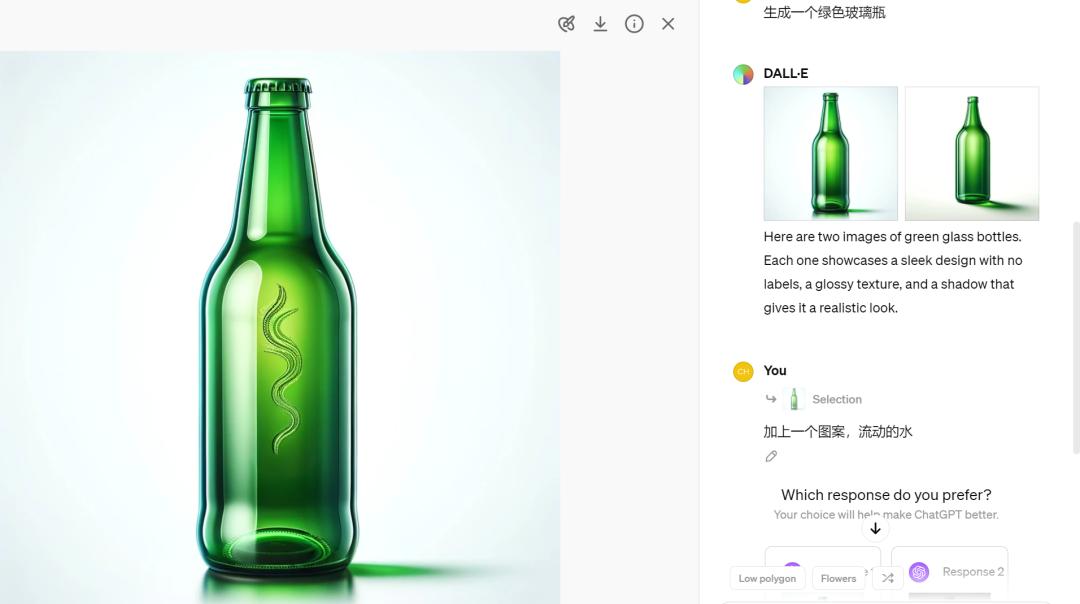Select the Response 2 option
The height and width of the screenshot is (604, 1080).
coord(950,572)
